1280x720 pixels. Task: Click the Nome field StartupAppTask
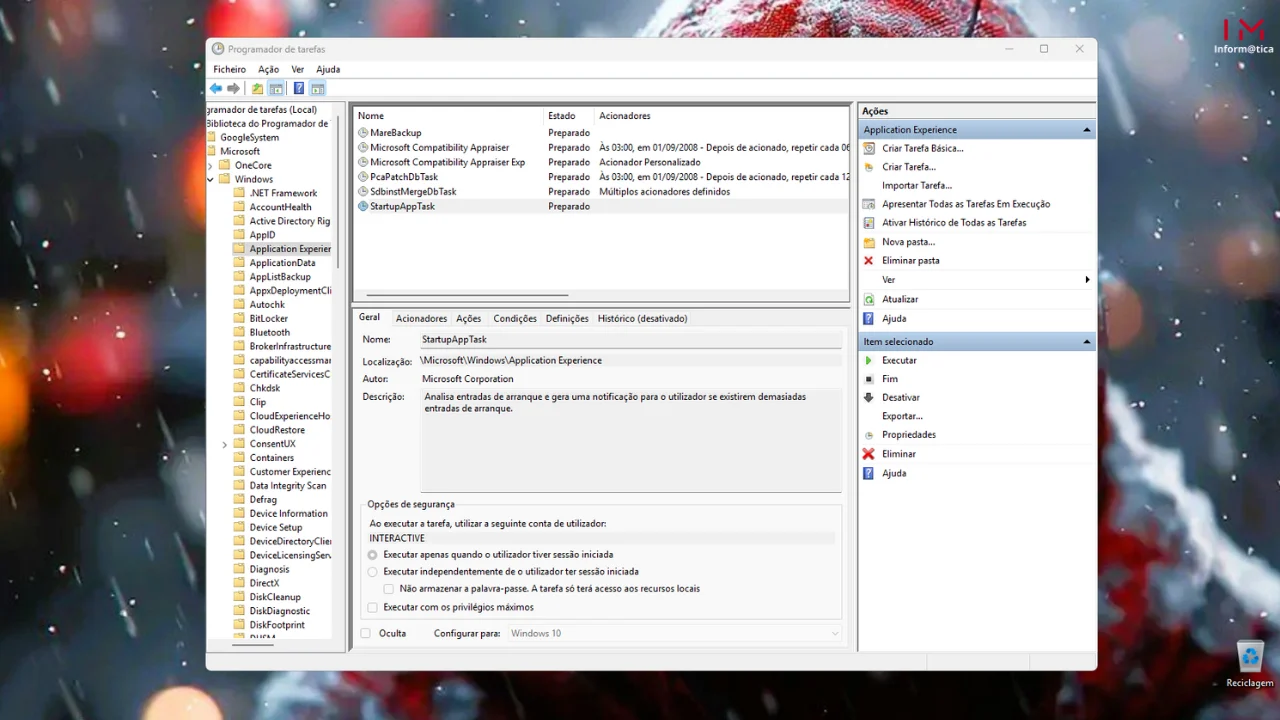(x=631, y=340)
